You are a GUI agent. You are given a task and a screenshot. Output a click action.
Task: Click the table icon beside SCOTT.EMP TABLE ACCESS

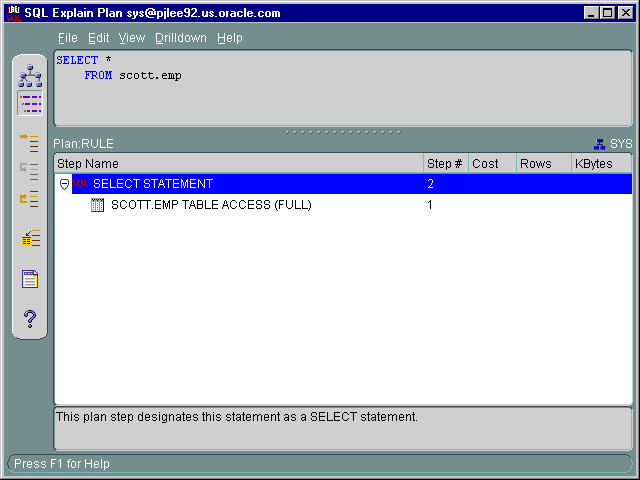pos(98,205)
